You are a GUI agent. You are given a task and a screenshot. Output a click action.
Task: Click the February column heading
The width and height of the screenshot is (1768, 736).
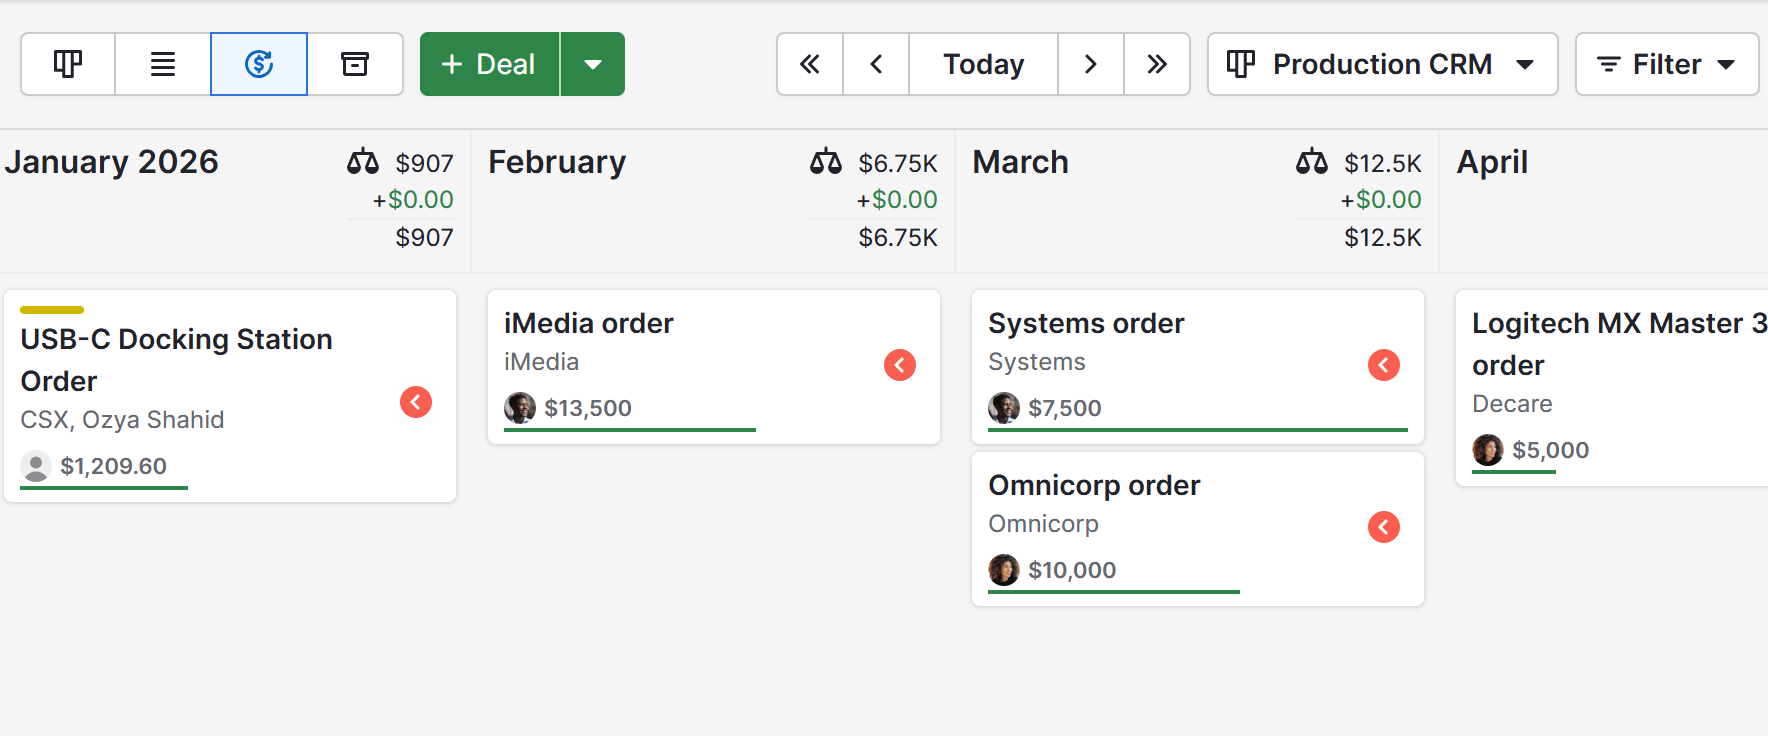click(557, 162)
